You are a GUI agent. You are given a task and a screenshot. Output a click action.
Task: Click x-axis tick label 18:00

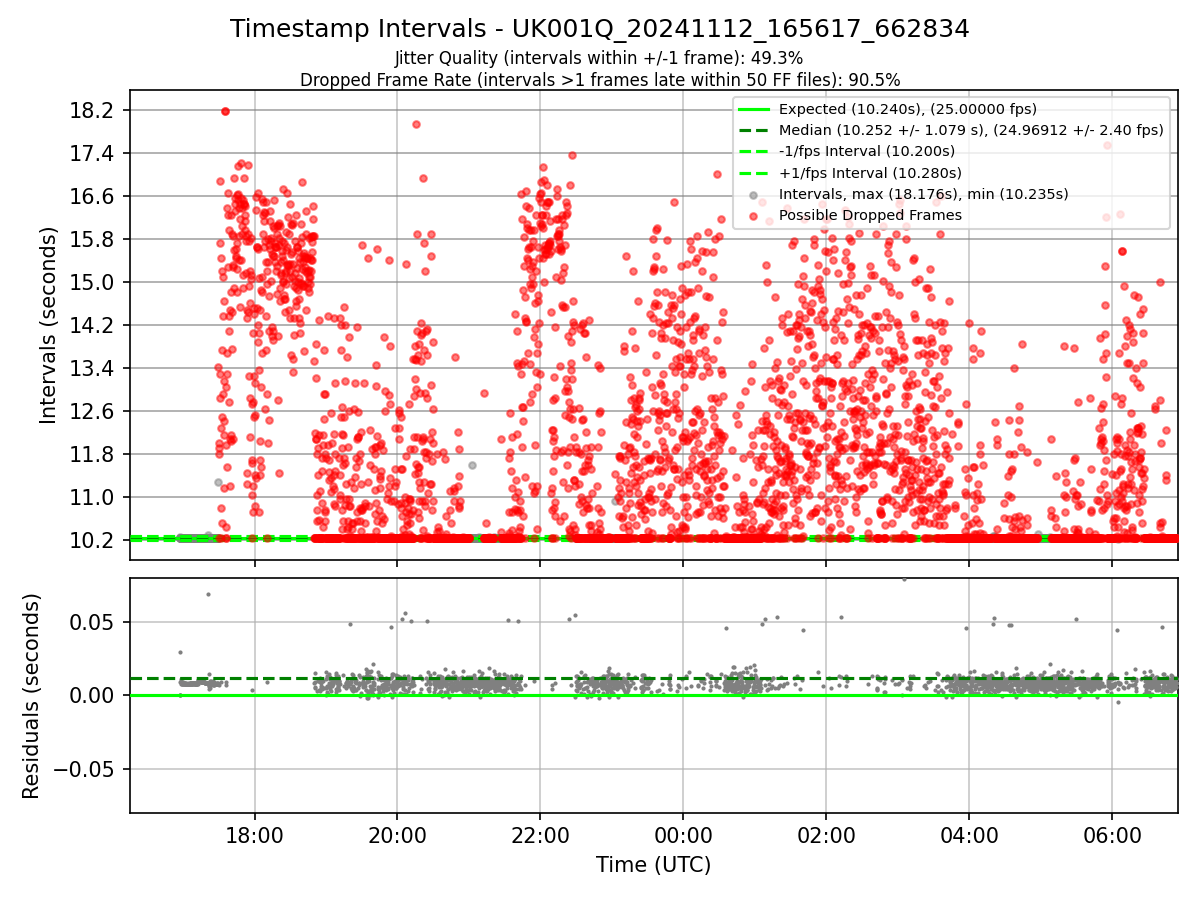254,835
